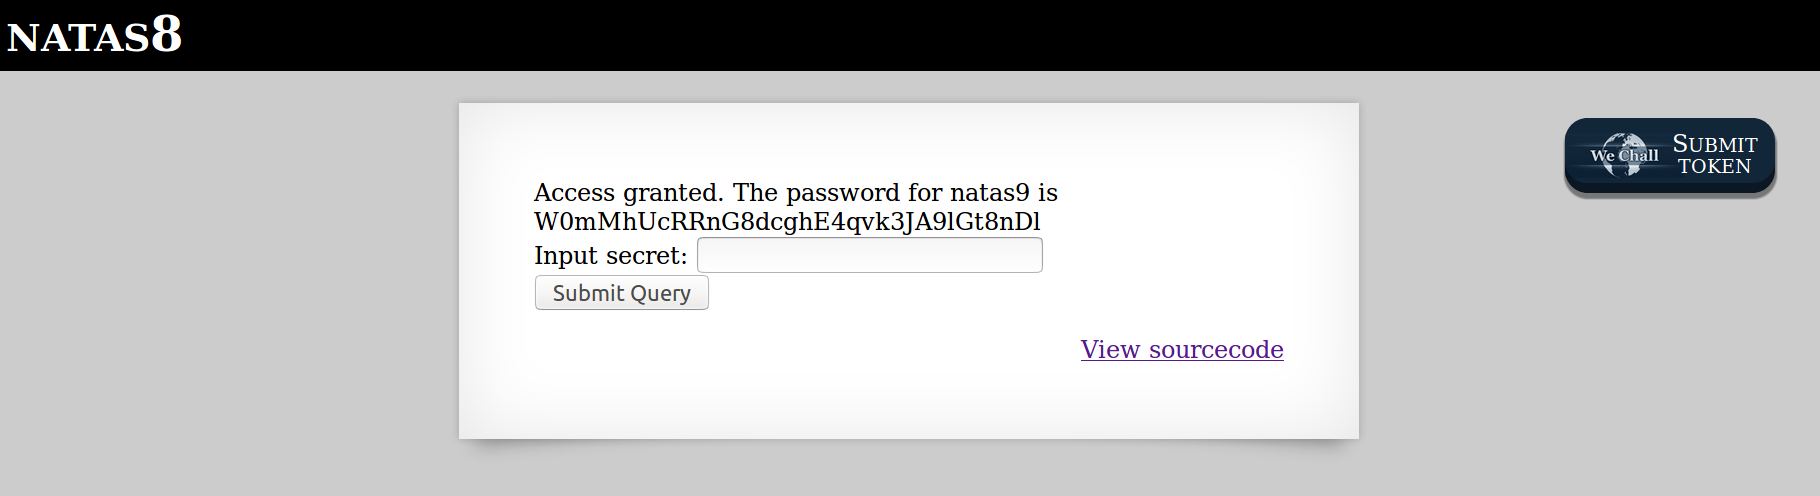Image resolution: width=1820 pixels, height=496 pixels.
Task: Click the Submit Query button
Action: [621, 293]
